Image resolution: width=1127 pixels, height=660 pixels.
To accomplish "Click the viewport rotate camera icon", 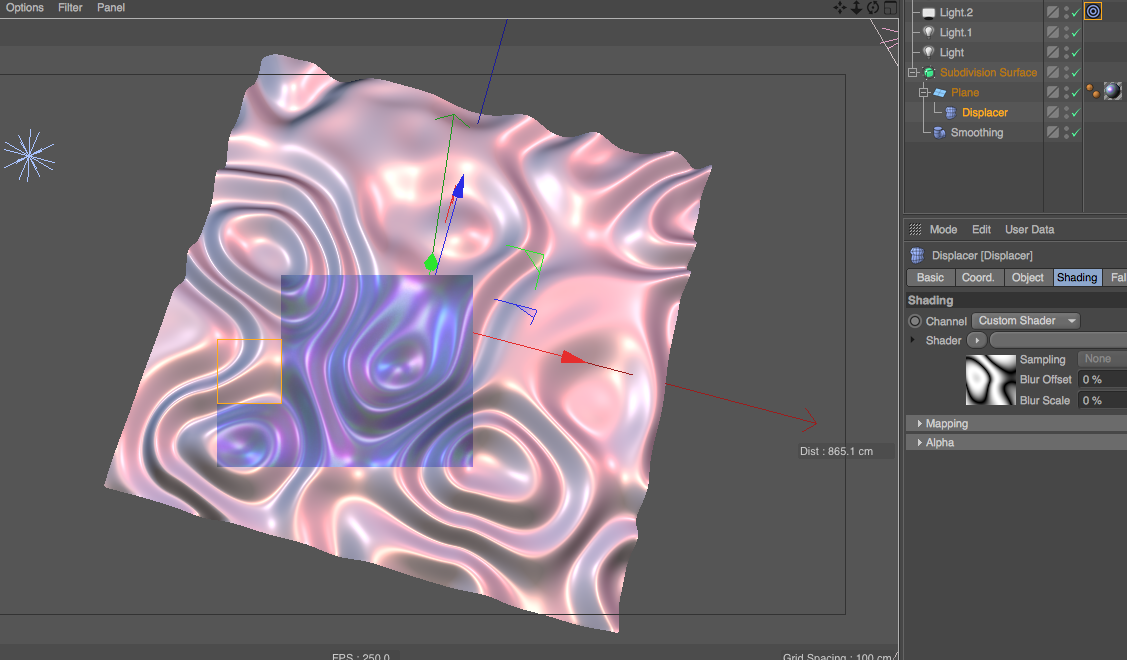I will coord(872,8).
